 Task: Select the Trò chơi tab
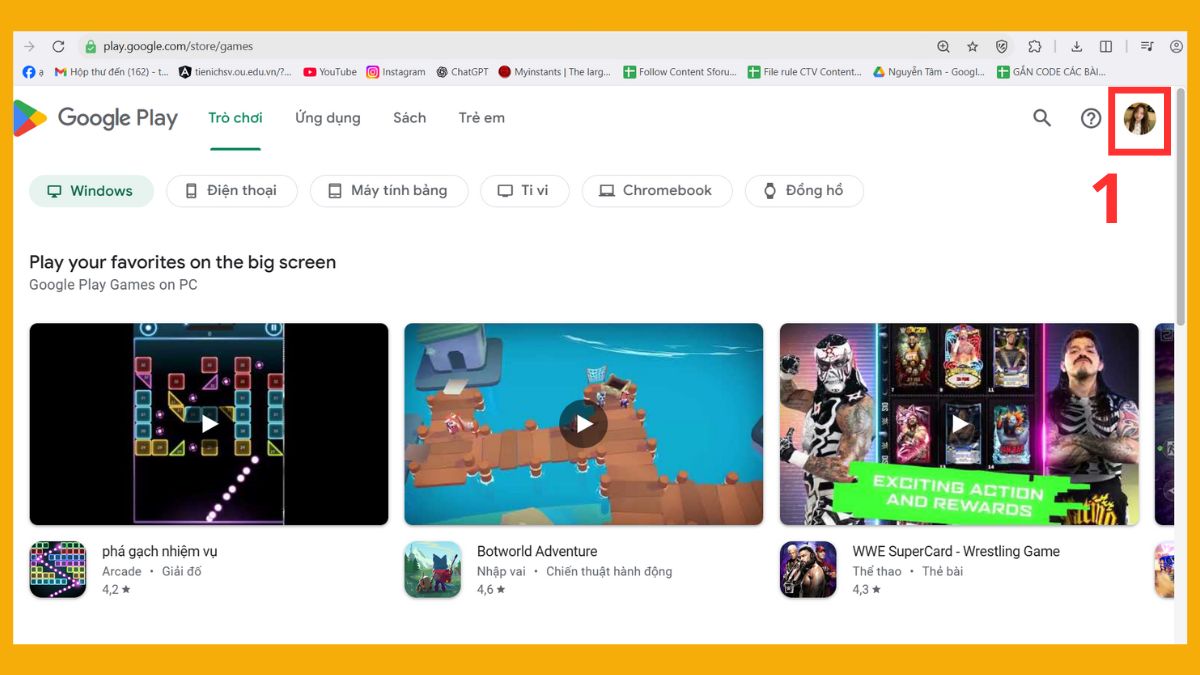point(235,118)
